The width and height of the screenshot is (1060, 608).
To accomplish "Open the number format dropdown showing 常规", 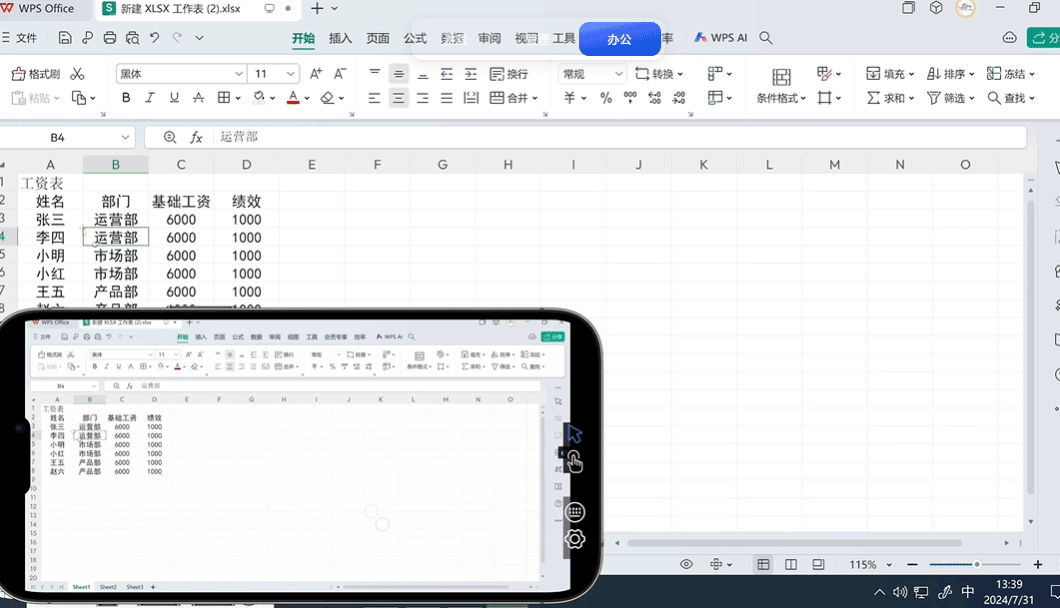I will [x=618, y=74].
